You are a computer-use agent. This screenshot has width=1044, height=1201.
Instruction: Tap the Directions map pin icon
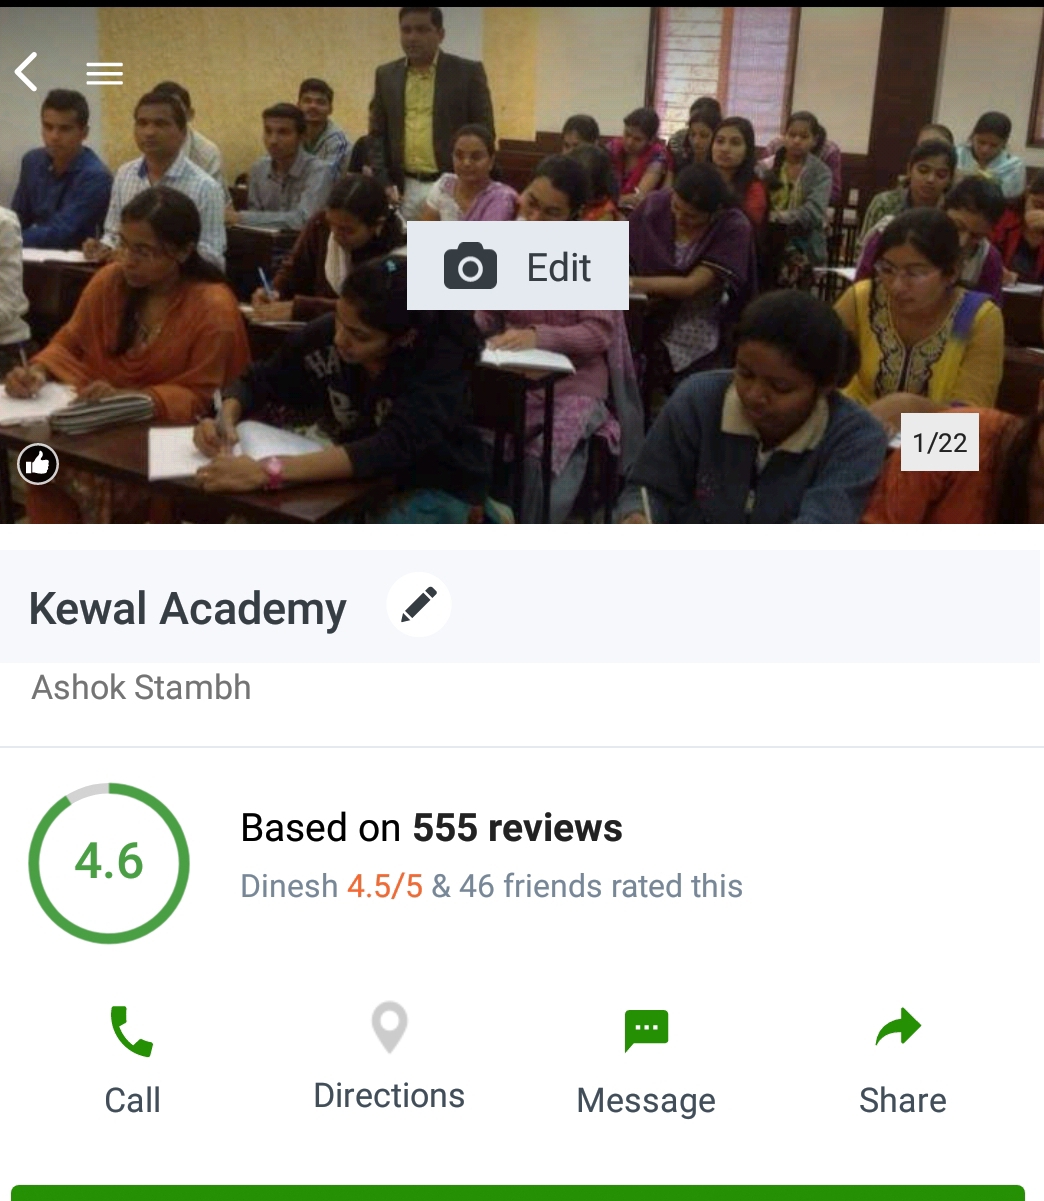point(389,1027)
